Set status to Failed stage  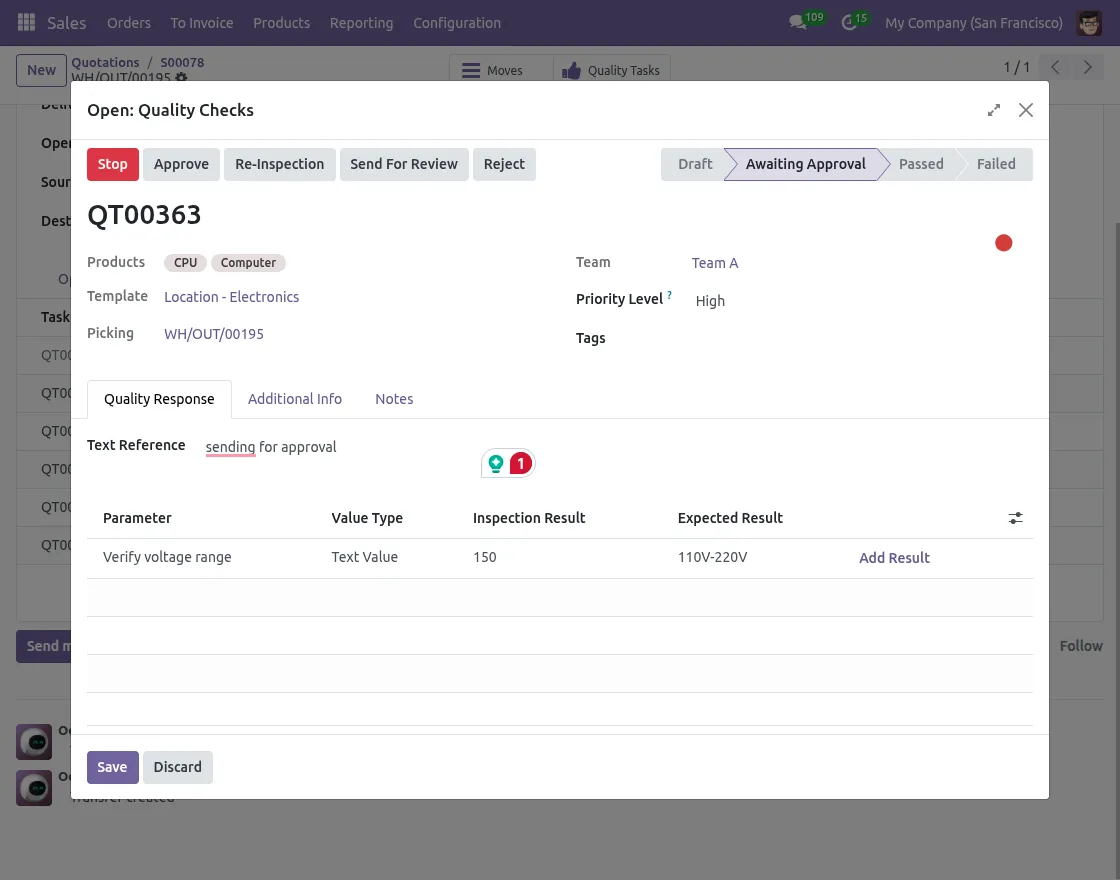click(x=996, y=164)
